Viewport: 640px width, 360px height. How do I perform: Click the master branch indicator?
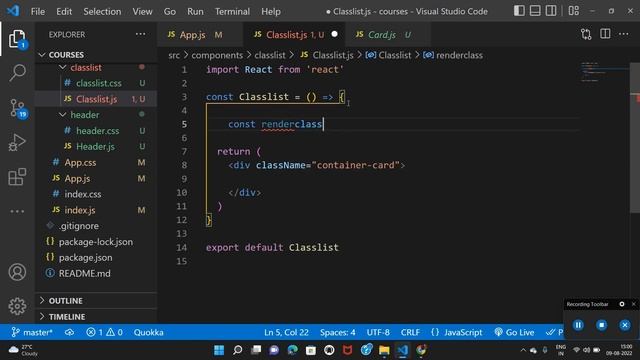pos(32,332)
